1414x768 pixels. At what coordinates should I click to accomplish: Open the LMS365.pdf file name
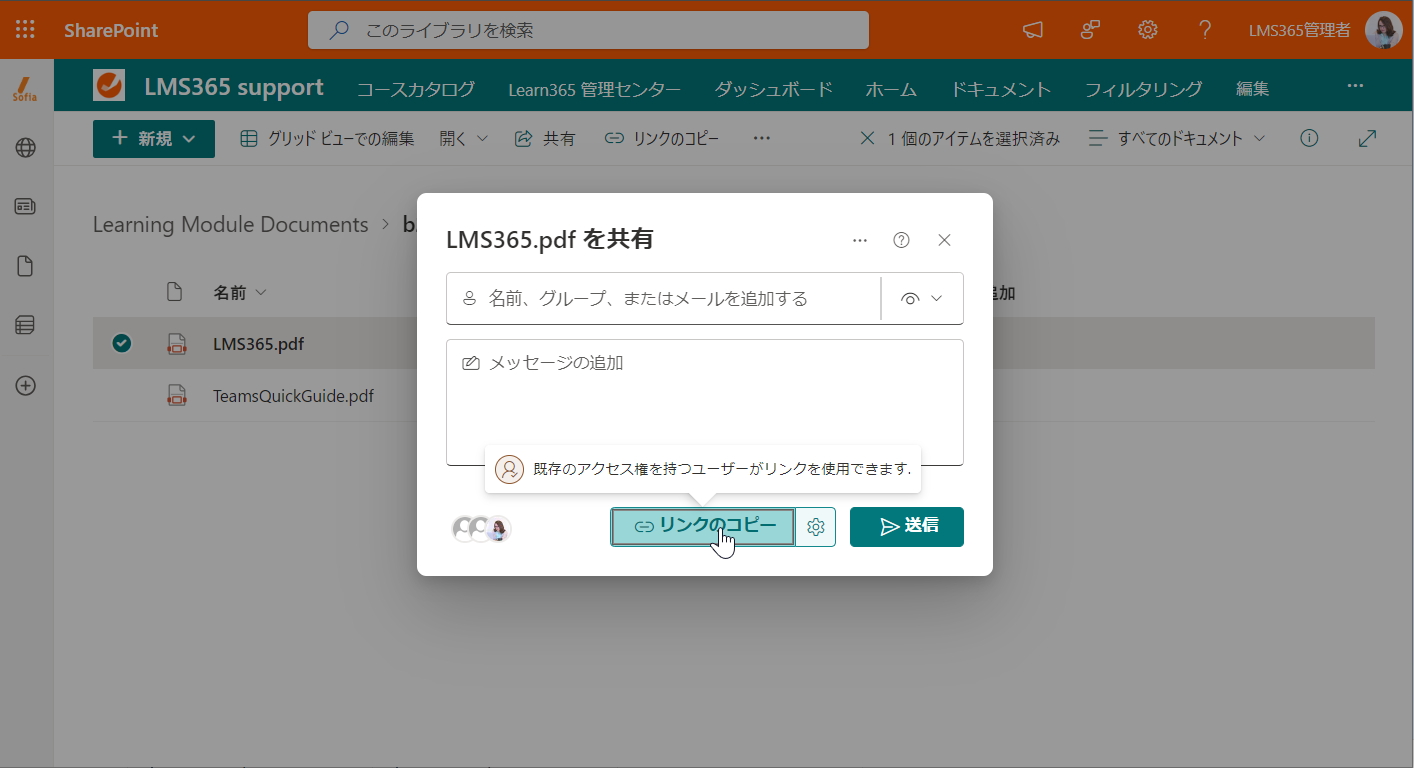[258, 344]
